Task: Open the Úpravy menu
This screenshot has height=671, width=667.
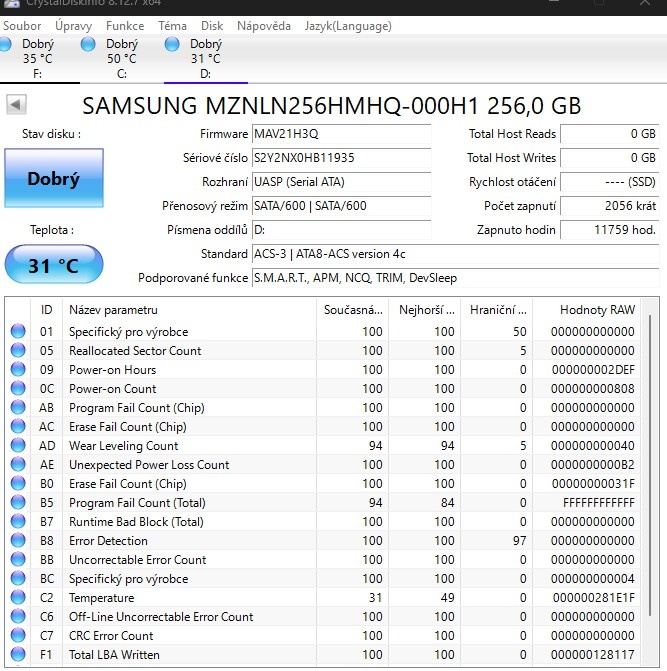Action: (73, 26)
